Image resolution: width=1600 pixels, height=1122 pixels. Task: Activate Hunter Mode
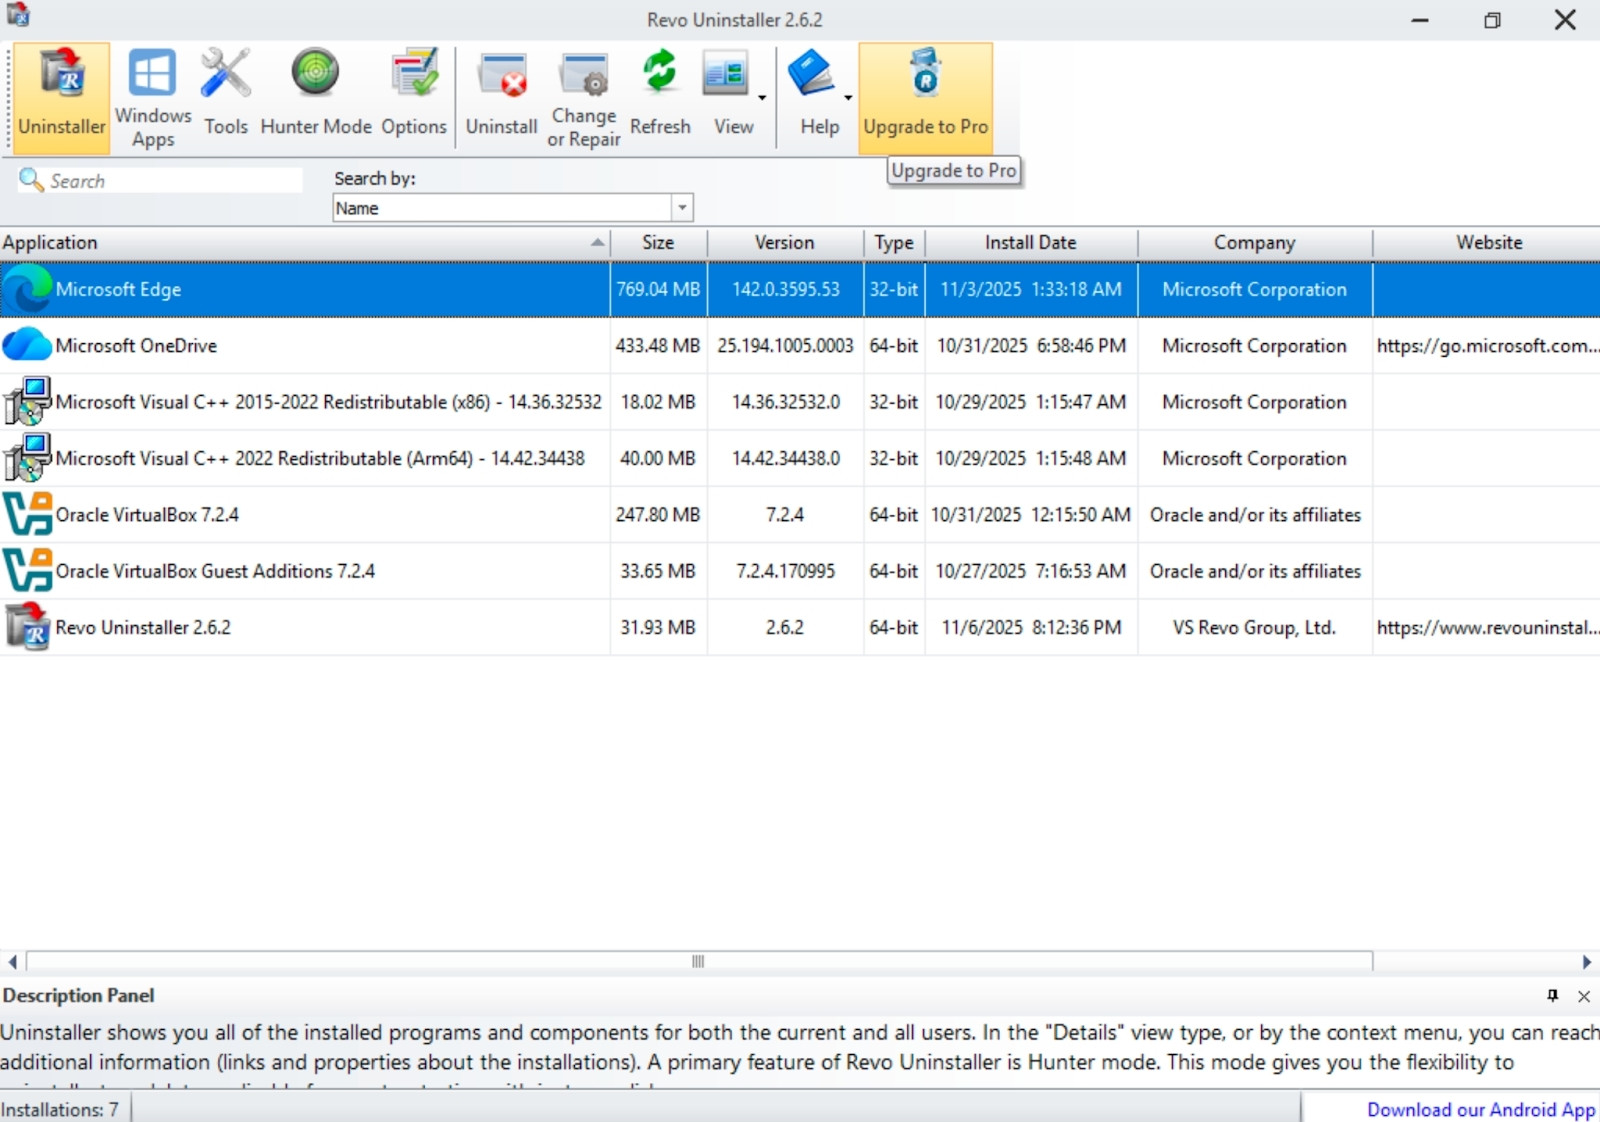[315, 98]
